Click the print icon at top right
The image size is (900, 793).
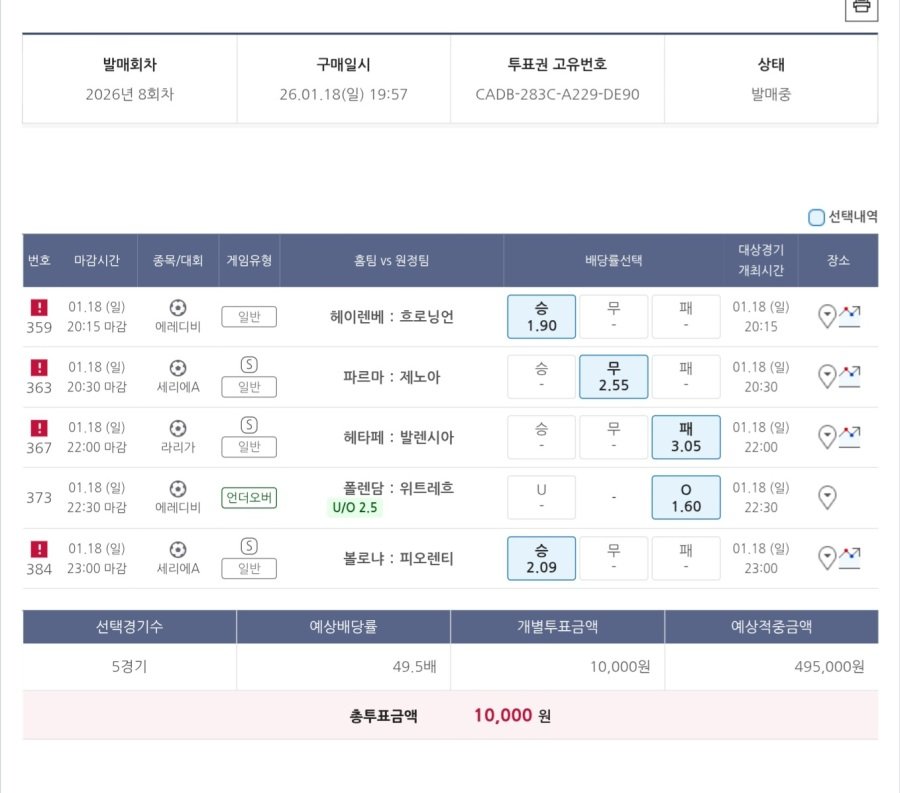861,8
